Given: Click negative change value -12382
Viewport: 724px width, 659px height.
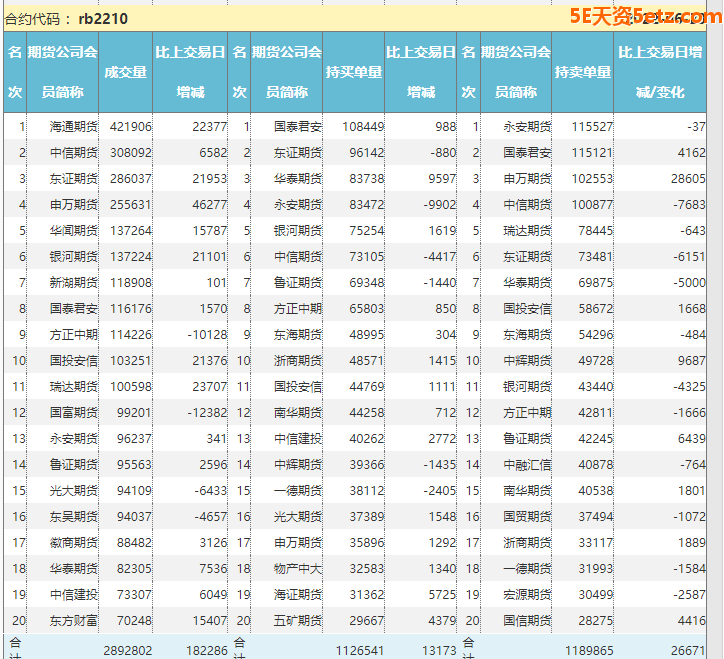Looking at the screenshot, I should 207,413.
